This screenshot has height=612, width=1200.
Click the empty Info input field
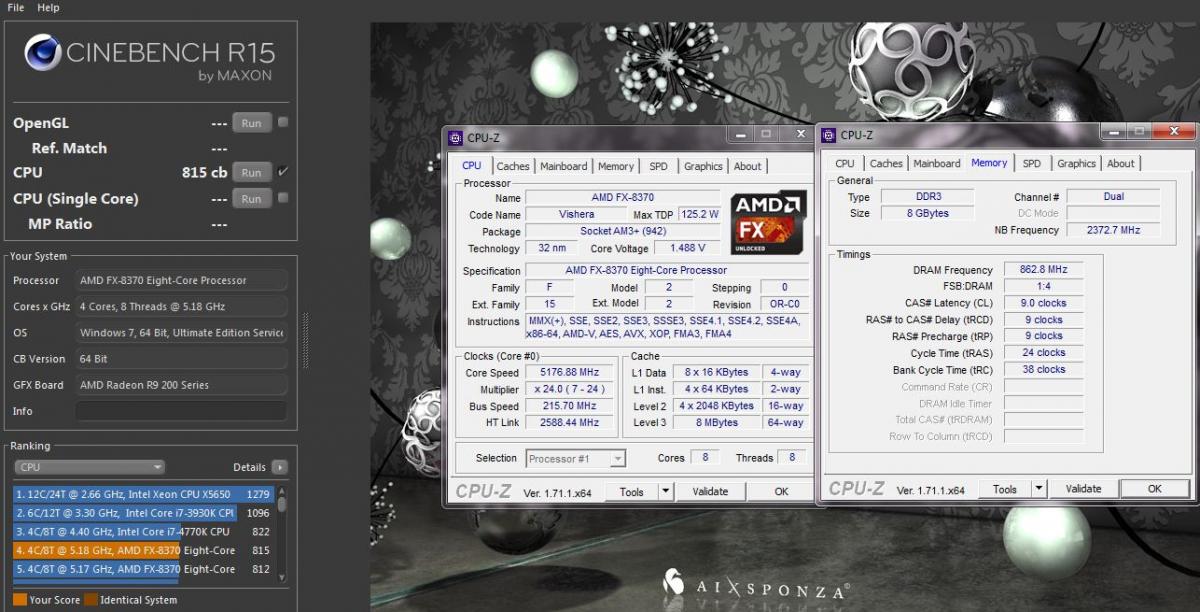click(181, 411)
